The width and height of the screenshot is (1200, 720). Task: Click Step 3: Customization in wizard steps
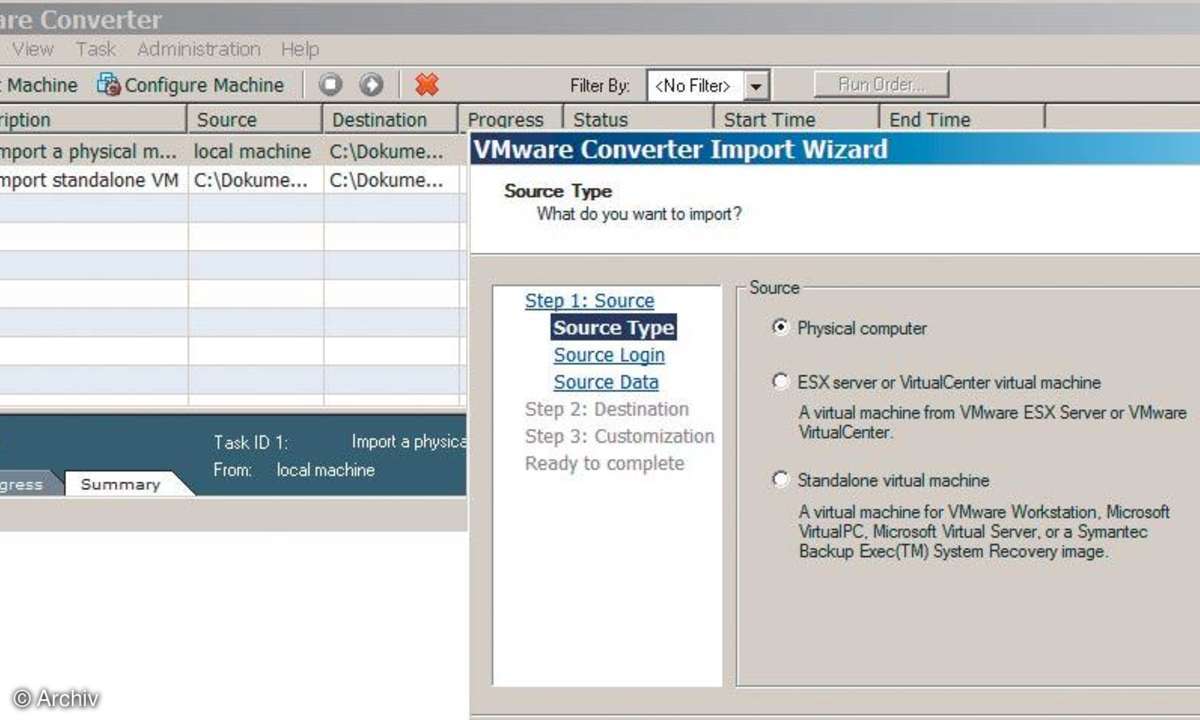[x=620, y=435]
